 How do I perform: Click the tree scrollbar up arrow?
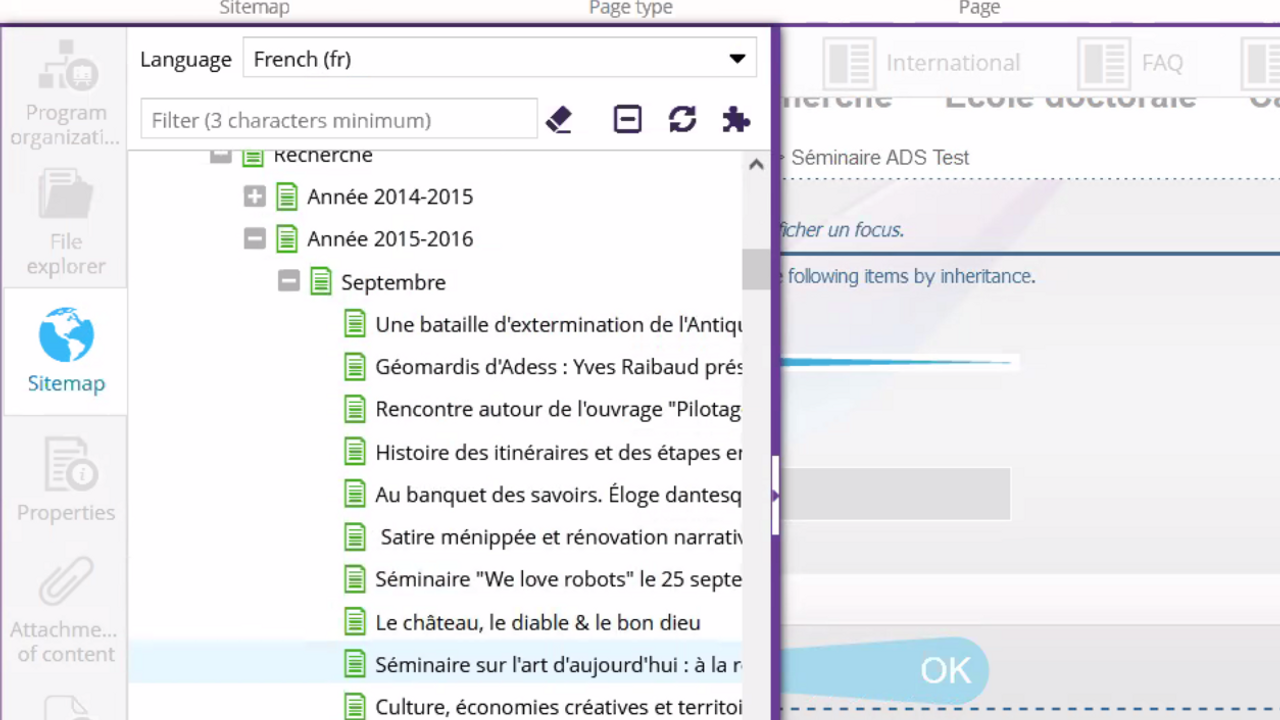756,165
